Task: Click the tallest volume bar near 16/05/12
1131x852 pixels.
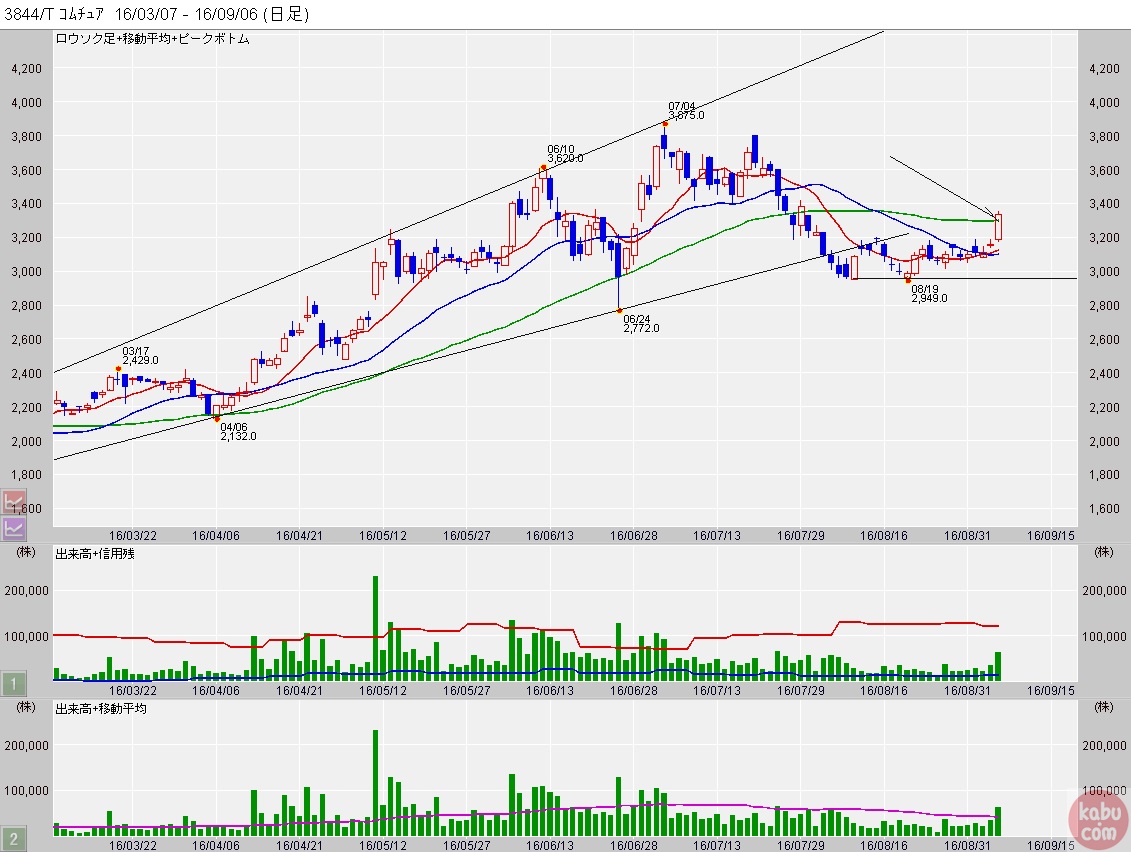Action: [375, 627]
